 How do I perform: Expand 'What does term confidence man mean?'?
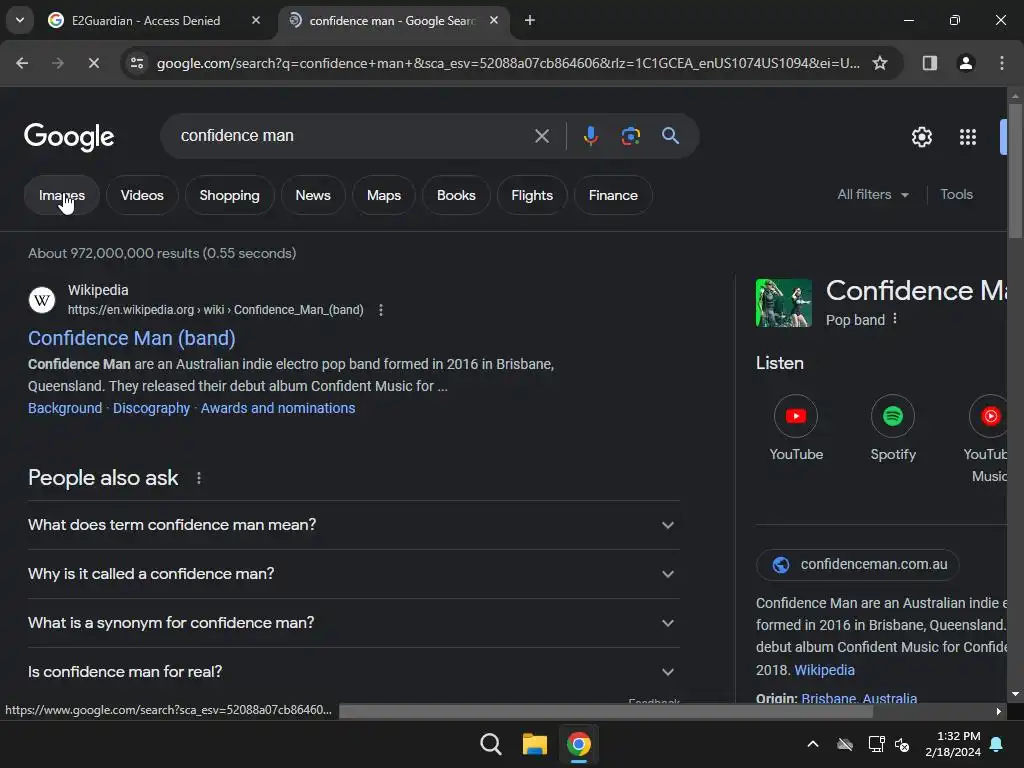tap(353, 525)
